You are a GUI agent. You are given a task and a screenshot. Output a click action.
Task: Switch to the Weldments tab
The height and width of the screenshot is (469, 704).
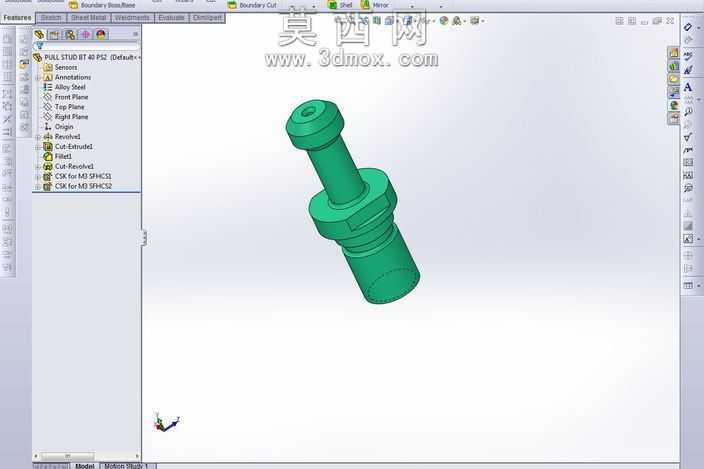132,18
